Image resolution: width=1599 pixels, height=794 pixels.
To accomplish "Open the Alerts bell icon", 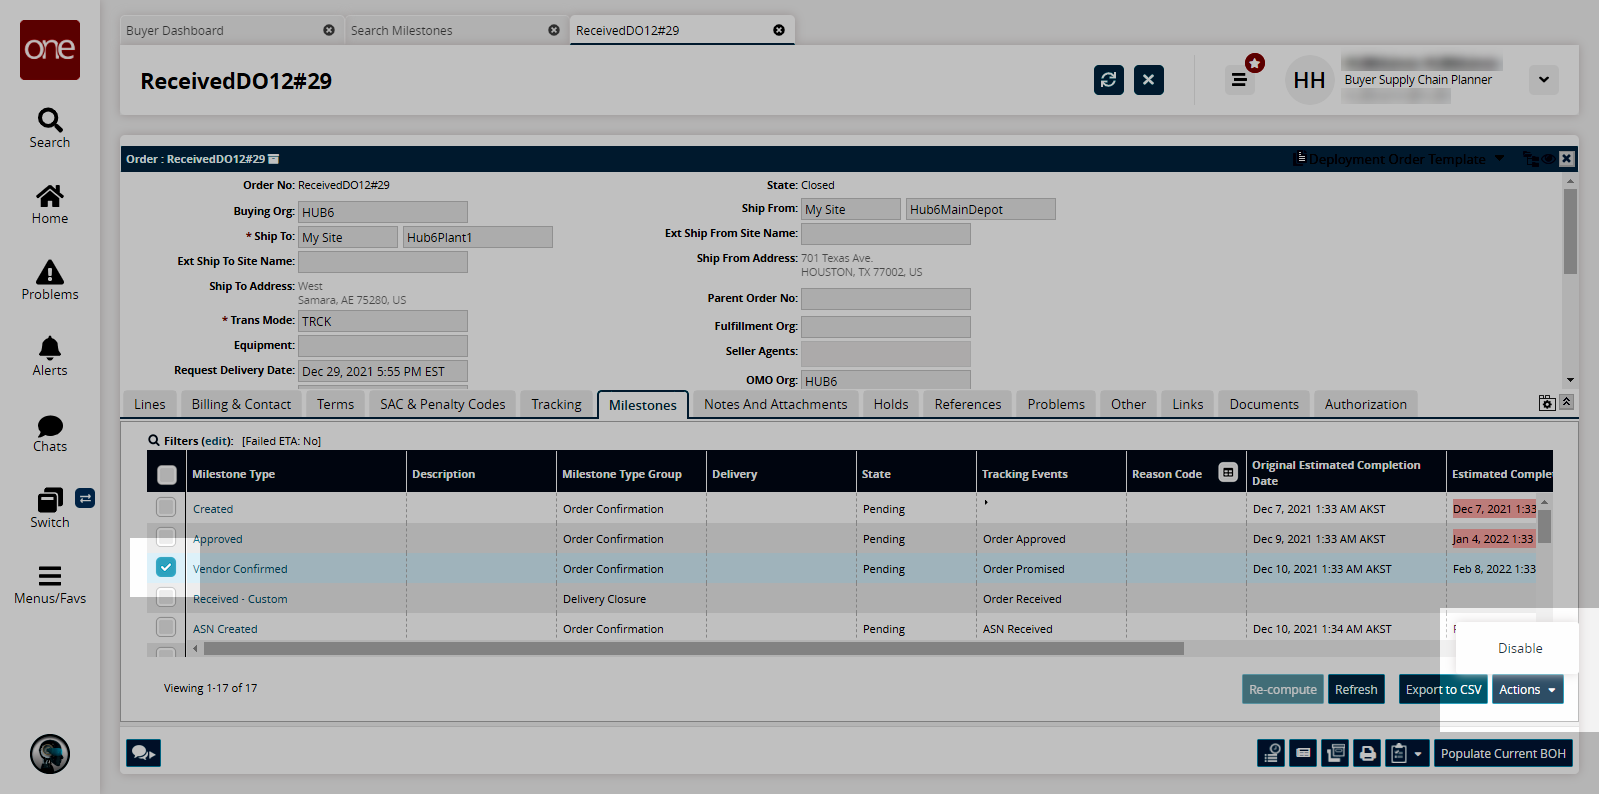I will click(50, 356).
